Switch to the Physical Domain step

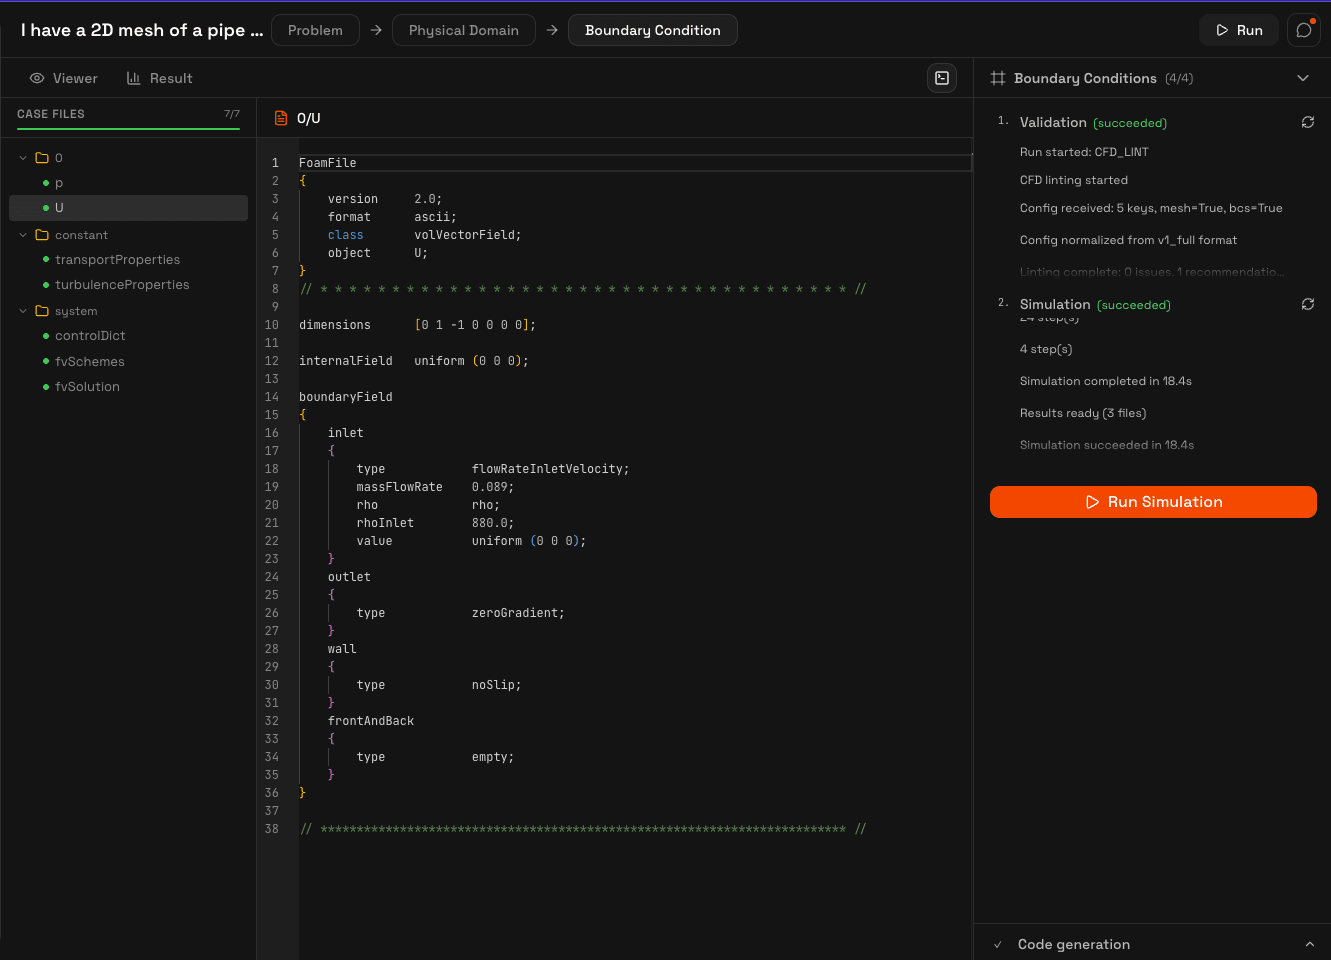[x=463, y=30]
